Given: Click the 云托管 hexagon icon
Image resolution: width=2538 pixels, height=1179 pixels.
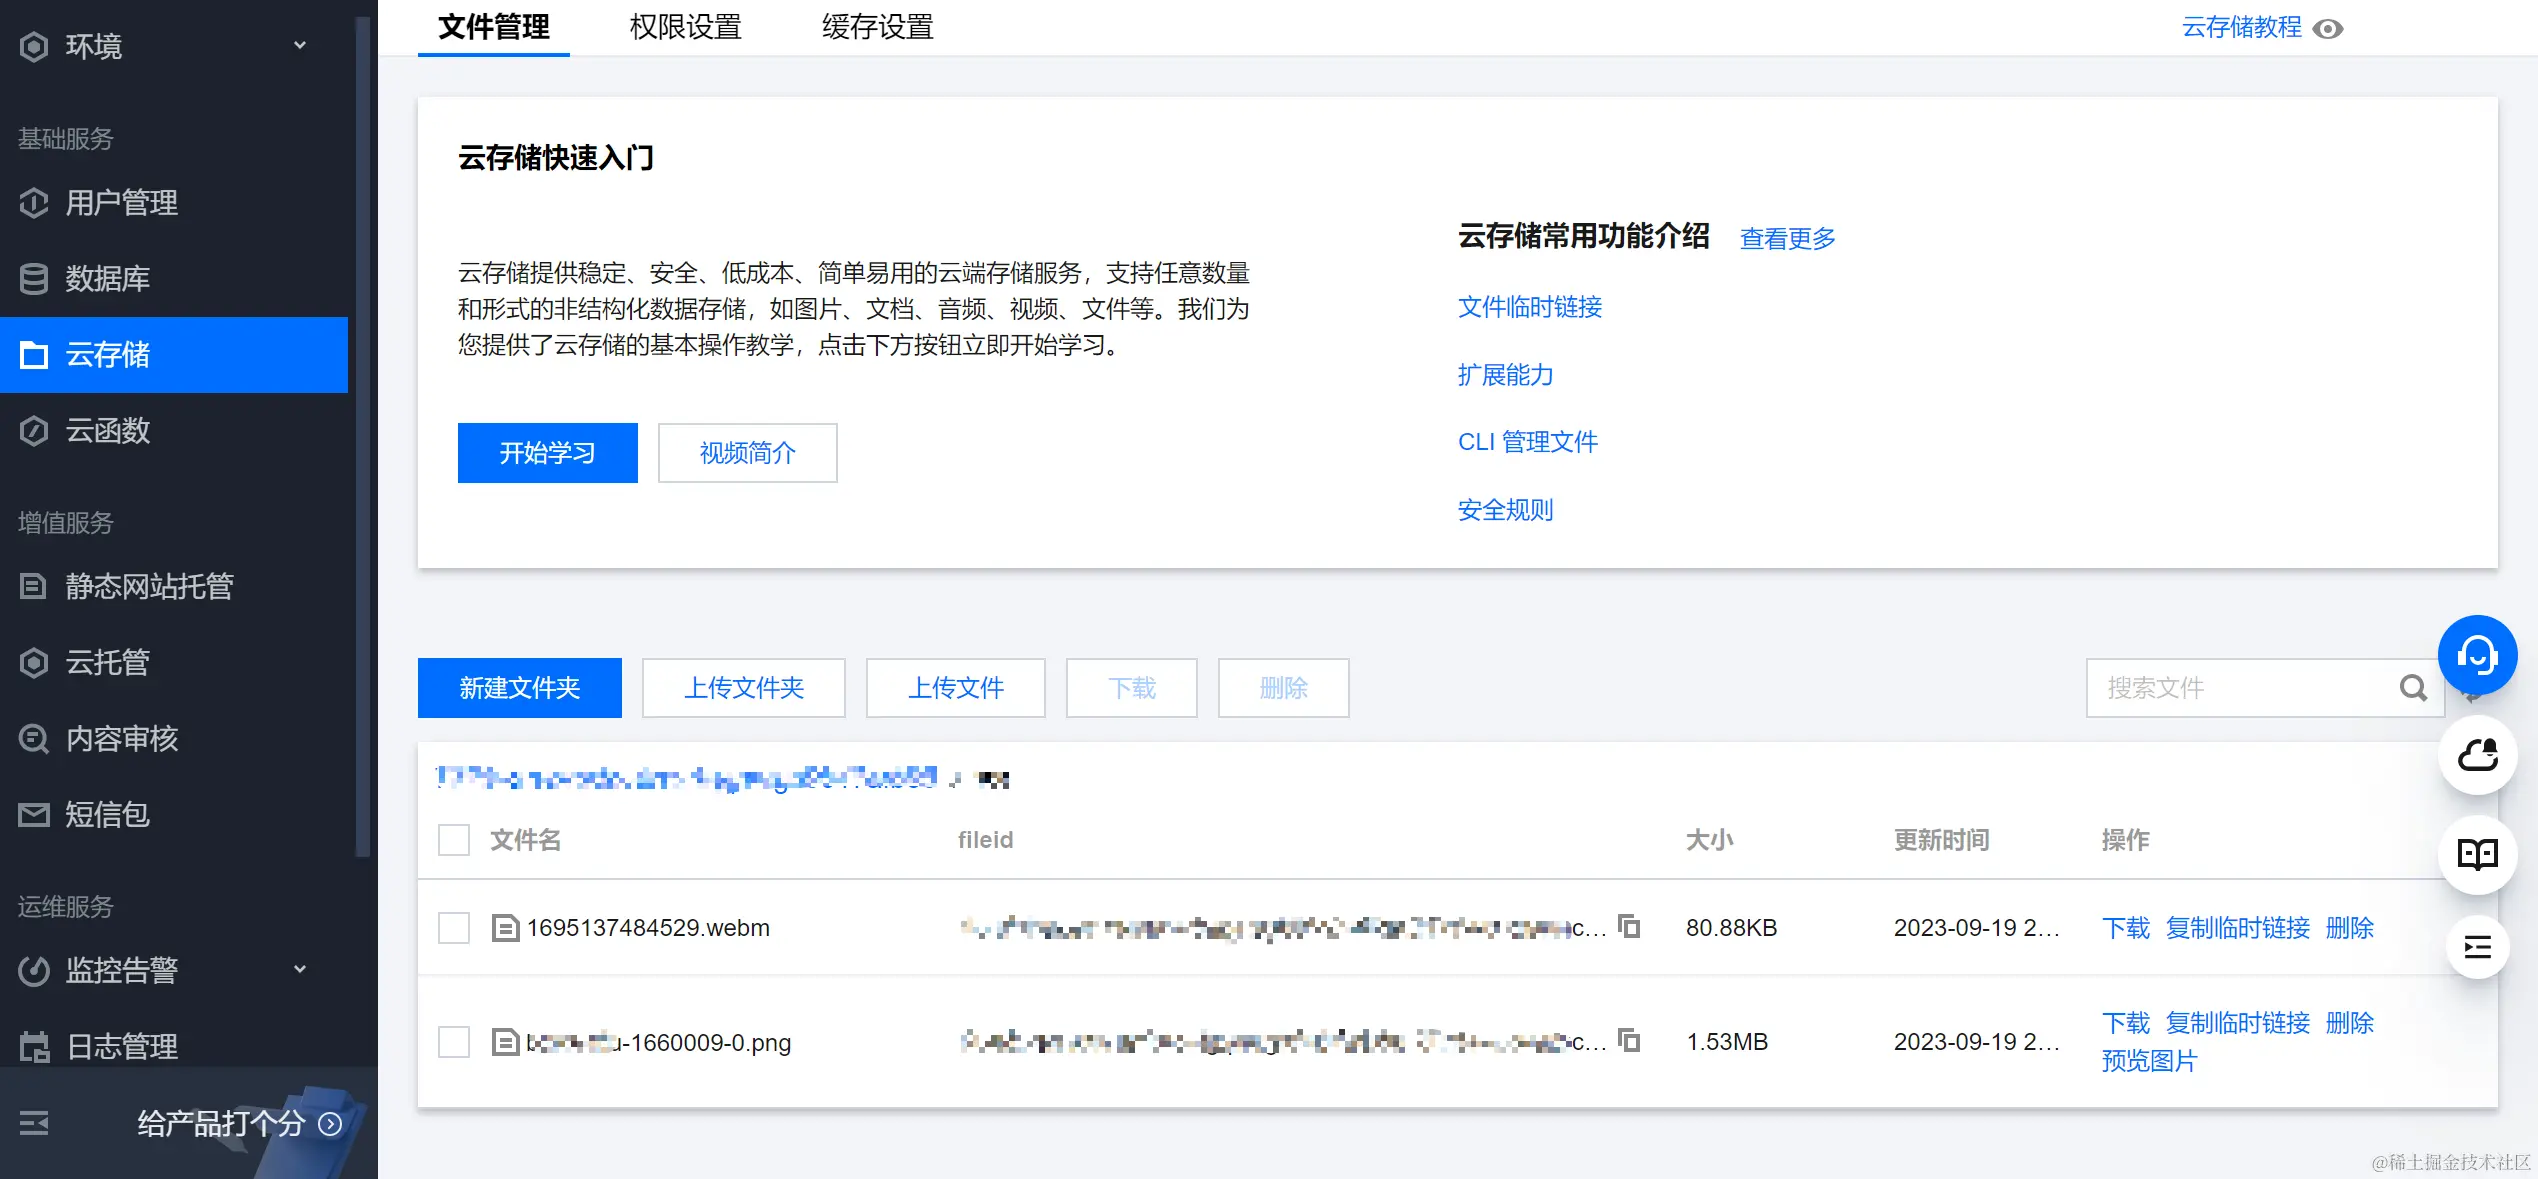Looking at the screenshot, I should [x=34, y=663].
